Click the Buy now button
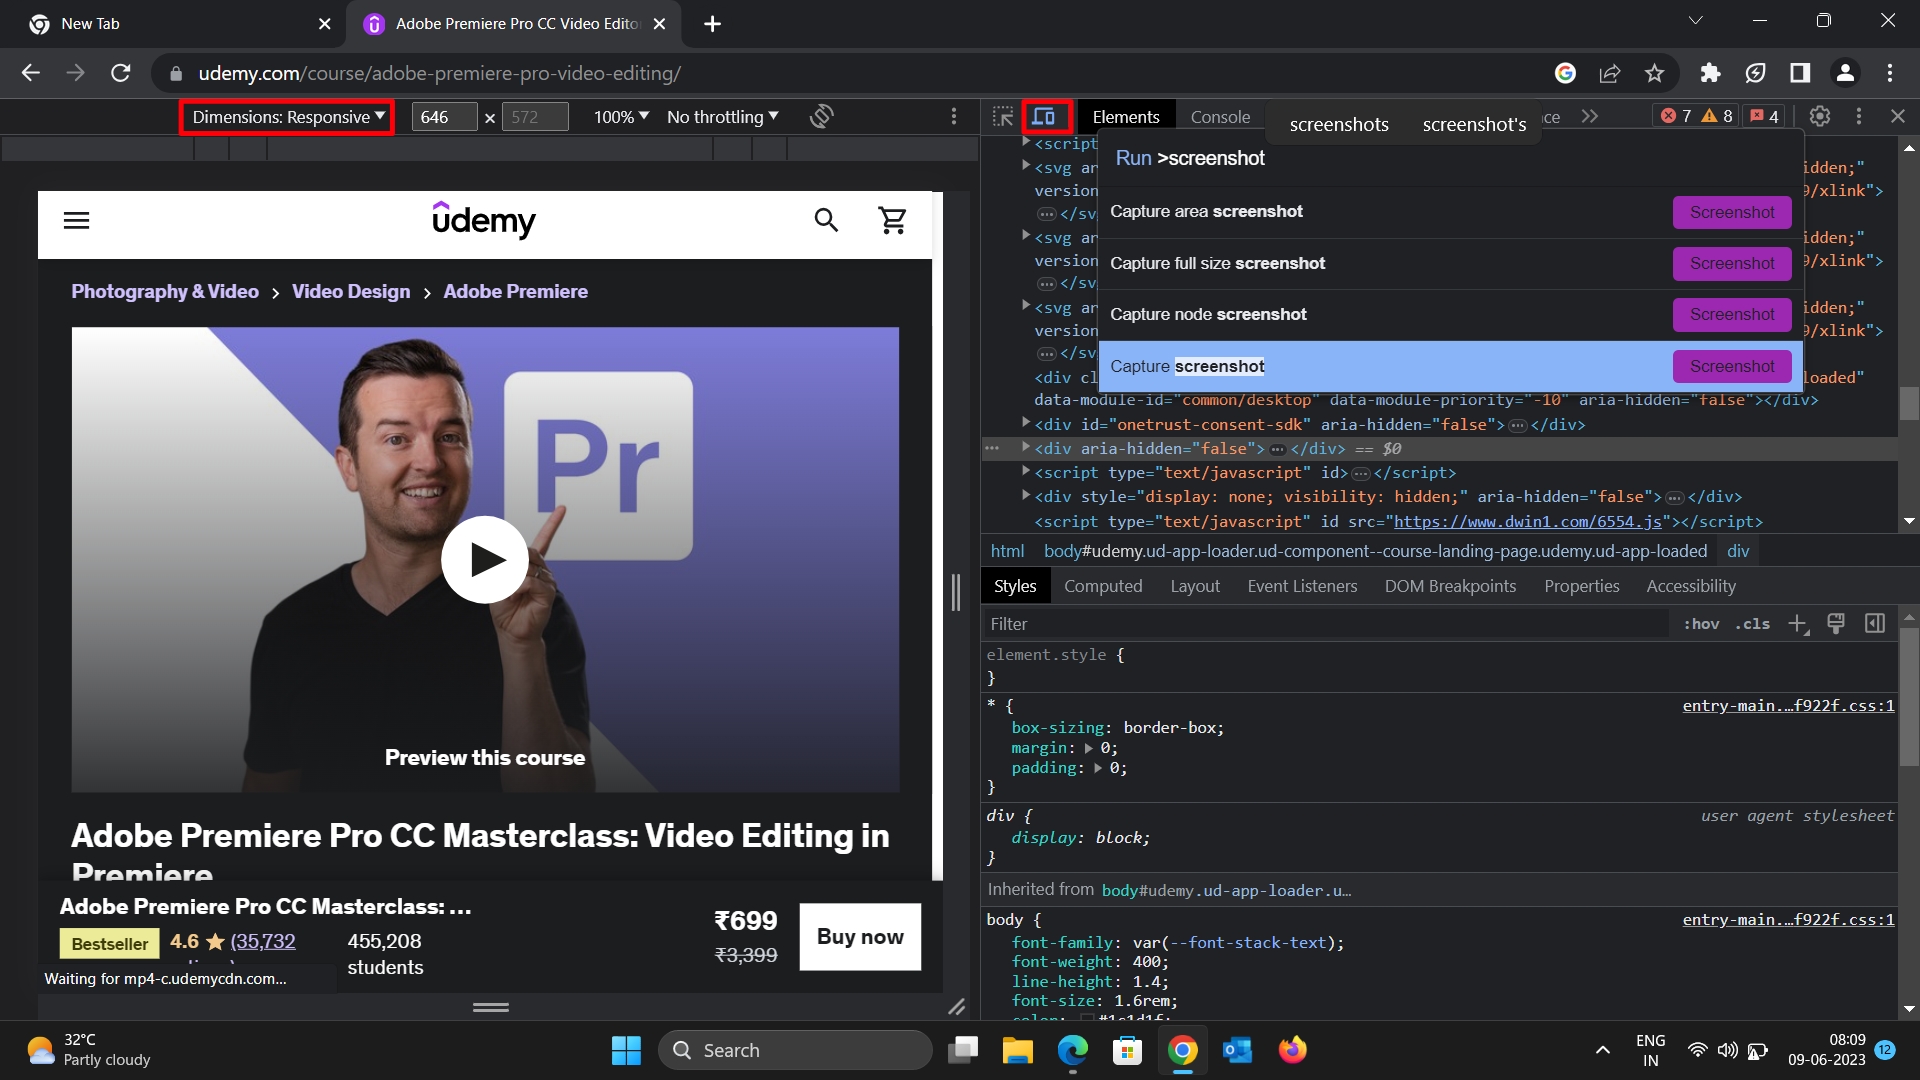This screenshot has width=1920, height=1080. coord(859,937)
